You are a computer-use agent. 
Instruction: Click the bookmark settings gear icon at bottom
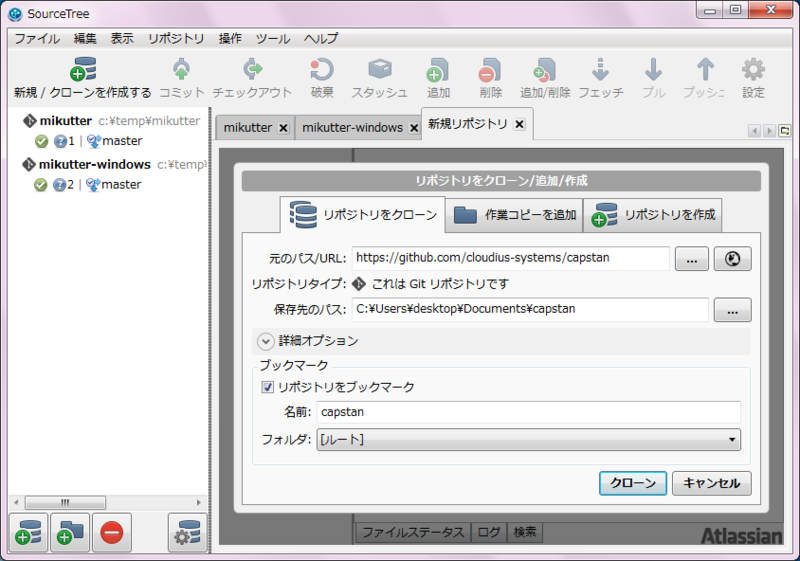(x=187, y=533)
